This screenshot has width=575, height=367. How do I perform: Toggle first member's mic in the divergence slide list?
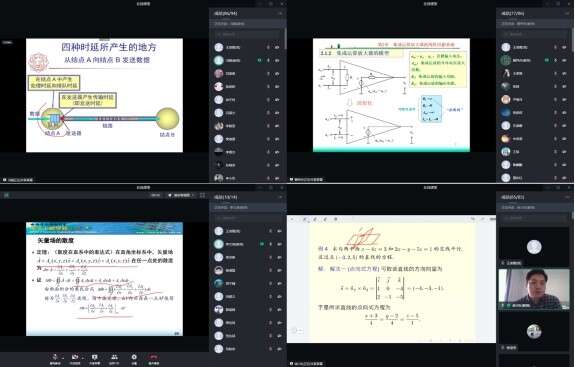click(279, 231)
